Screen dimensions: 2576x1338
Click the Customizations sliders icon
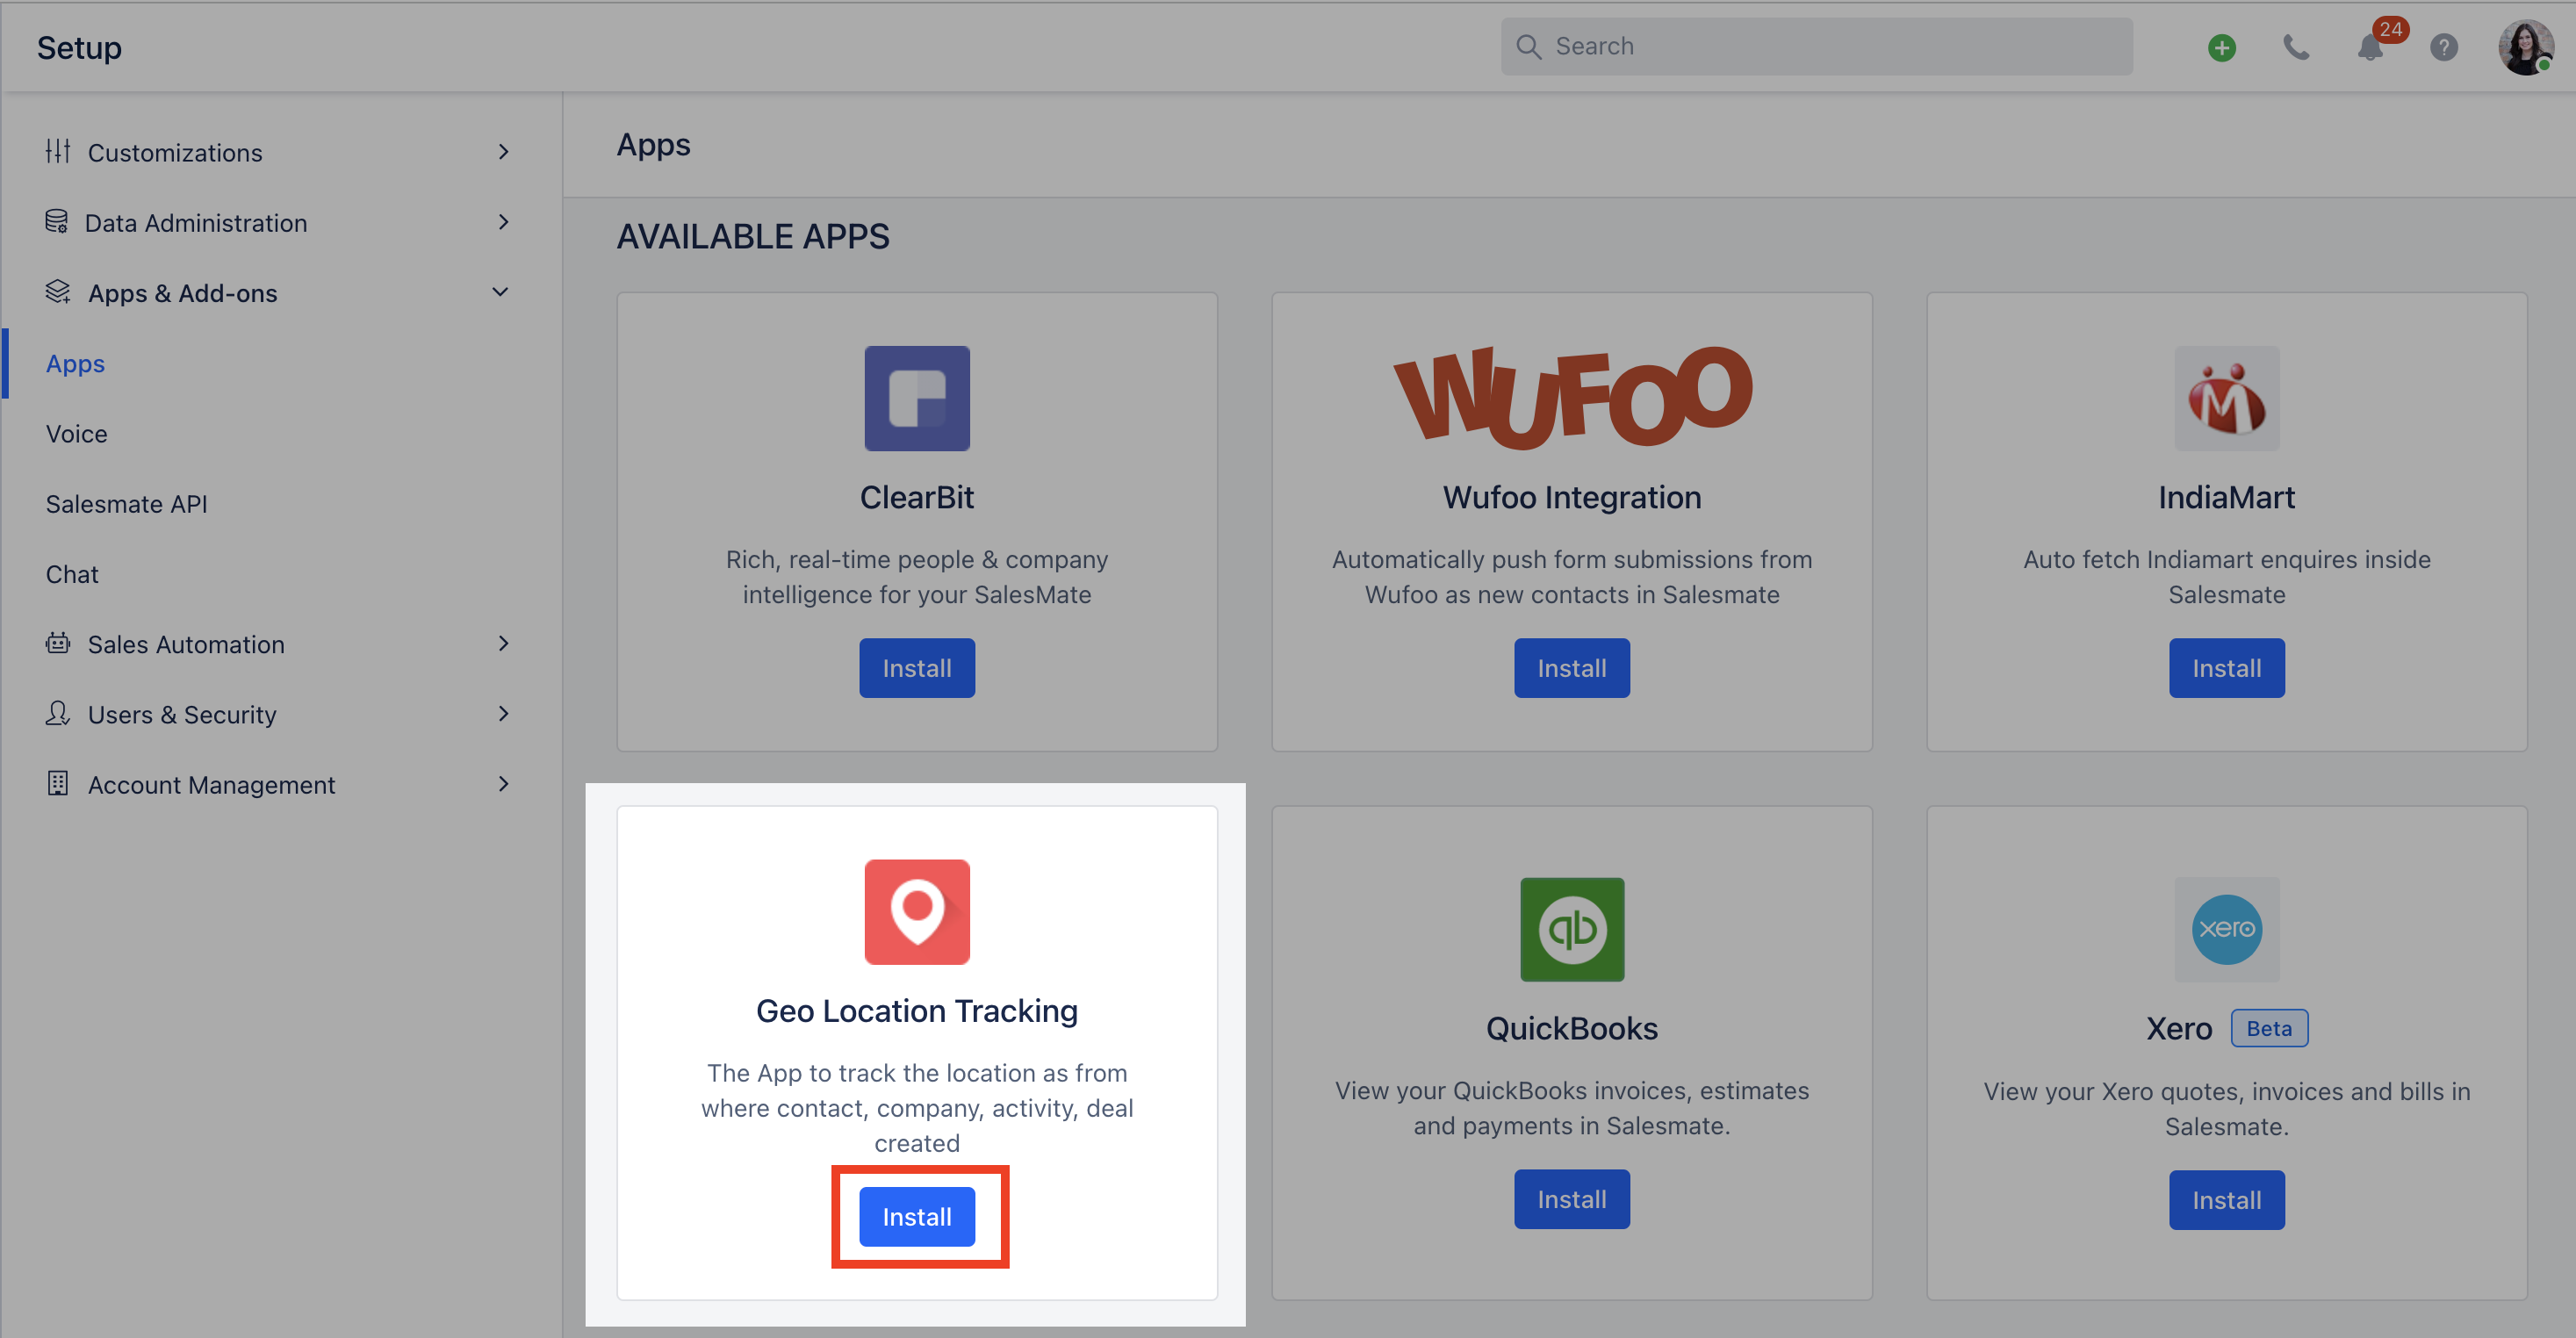coord(58,151)
